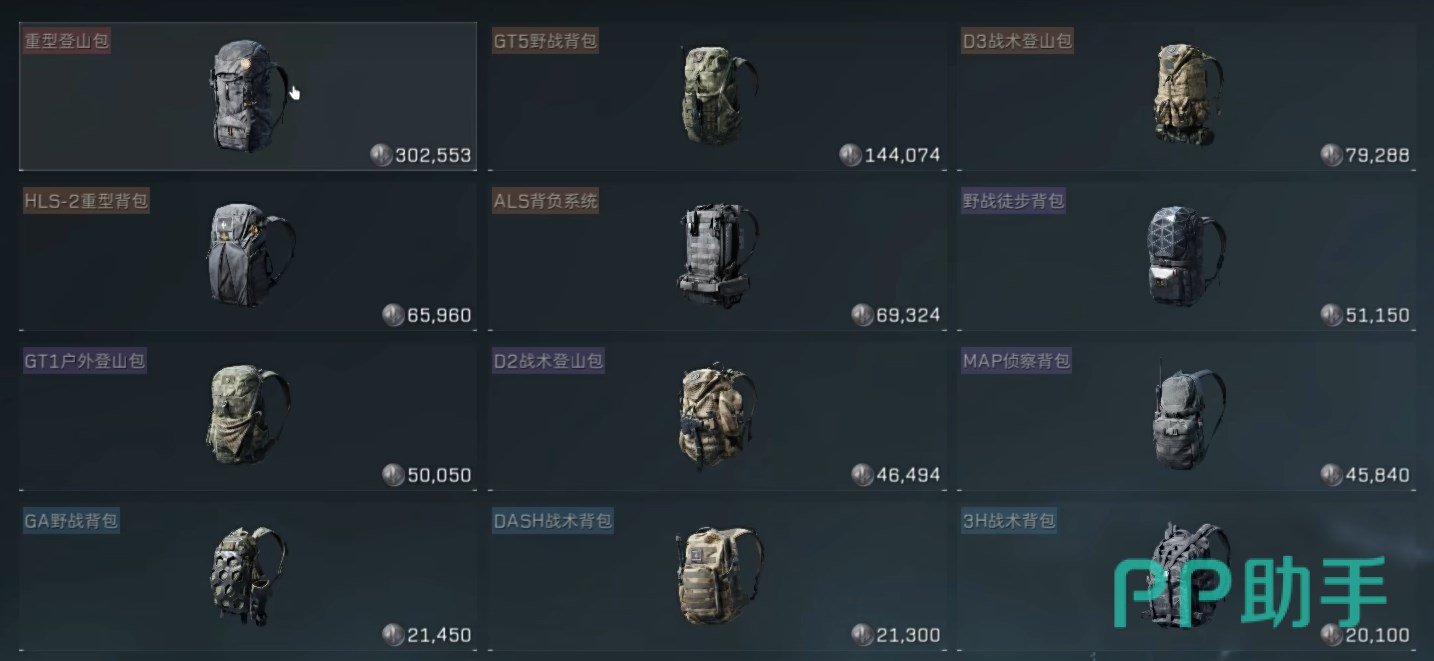Choose the HLS-2重型背包 backpack icon
The image size is (1434, 661).
click(249, 256)
